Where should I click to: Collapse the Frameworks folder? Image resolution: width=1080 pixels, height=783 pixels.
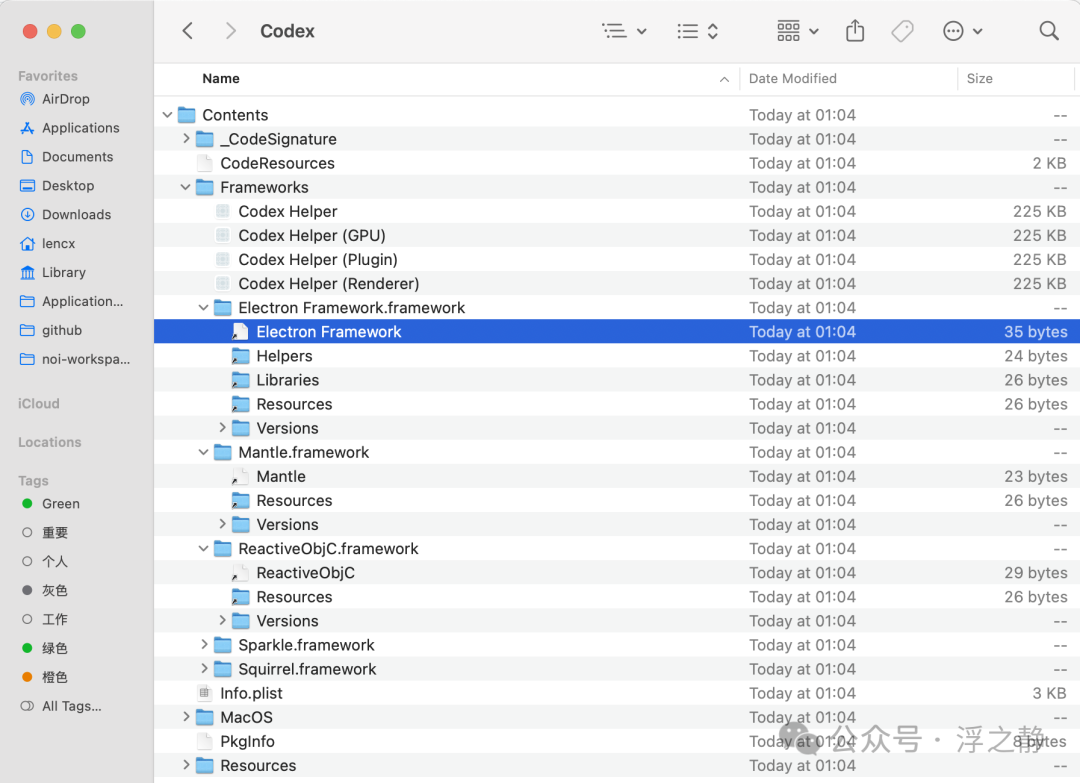click(185, 187)
